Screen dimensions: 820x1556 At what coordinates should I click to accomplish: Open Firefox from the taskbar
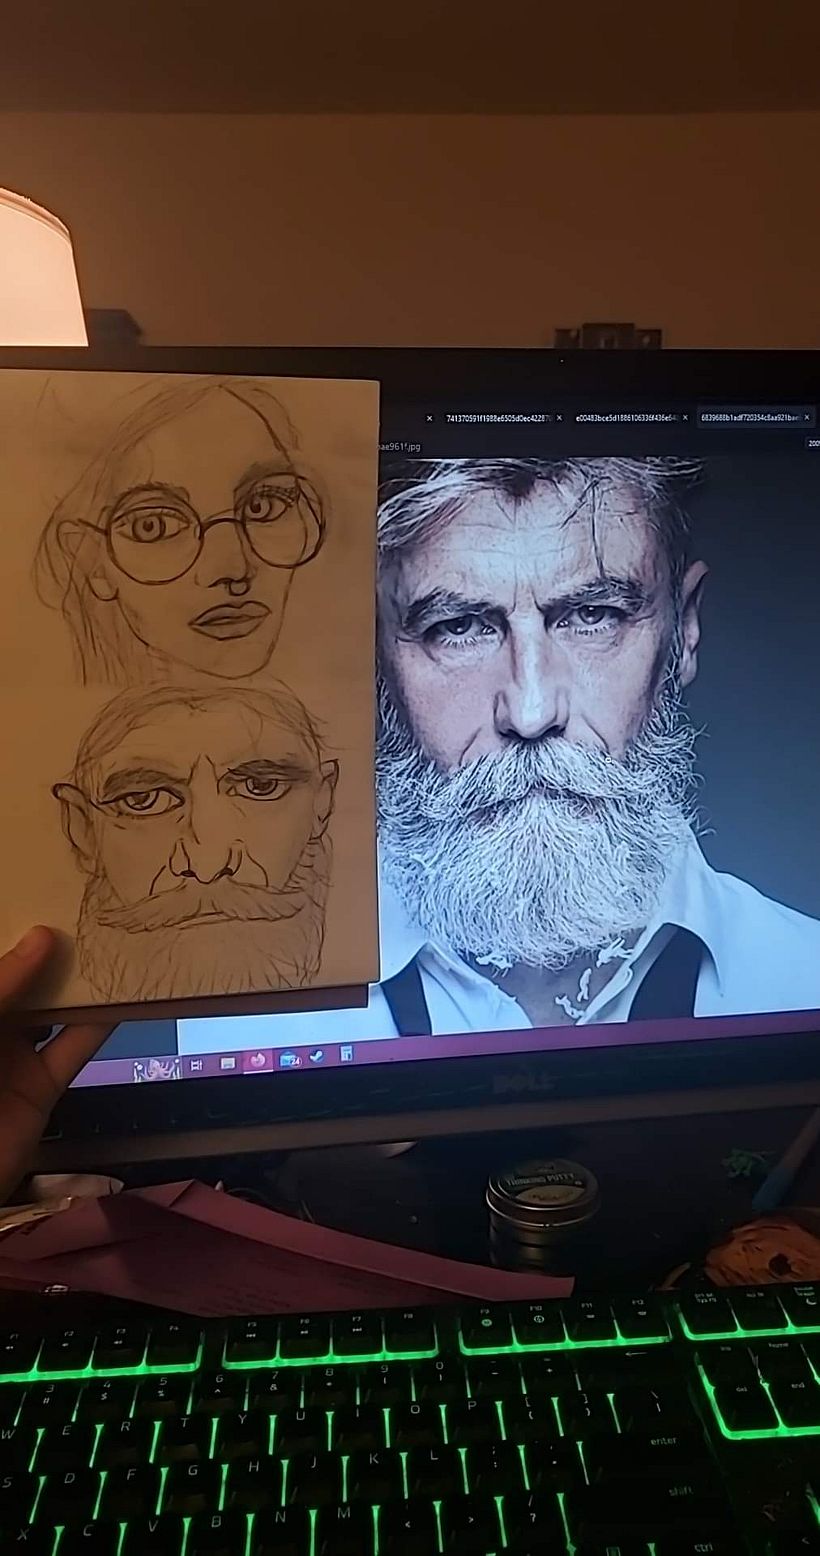[258, 1060]
